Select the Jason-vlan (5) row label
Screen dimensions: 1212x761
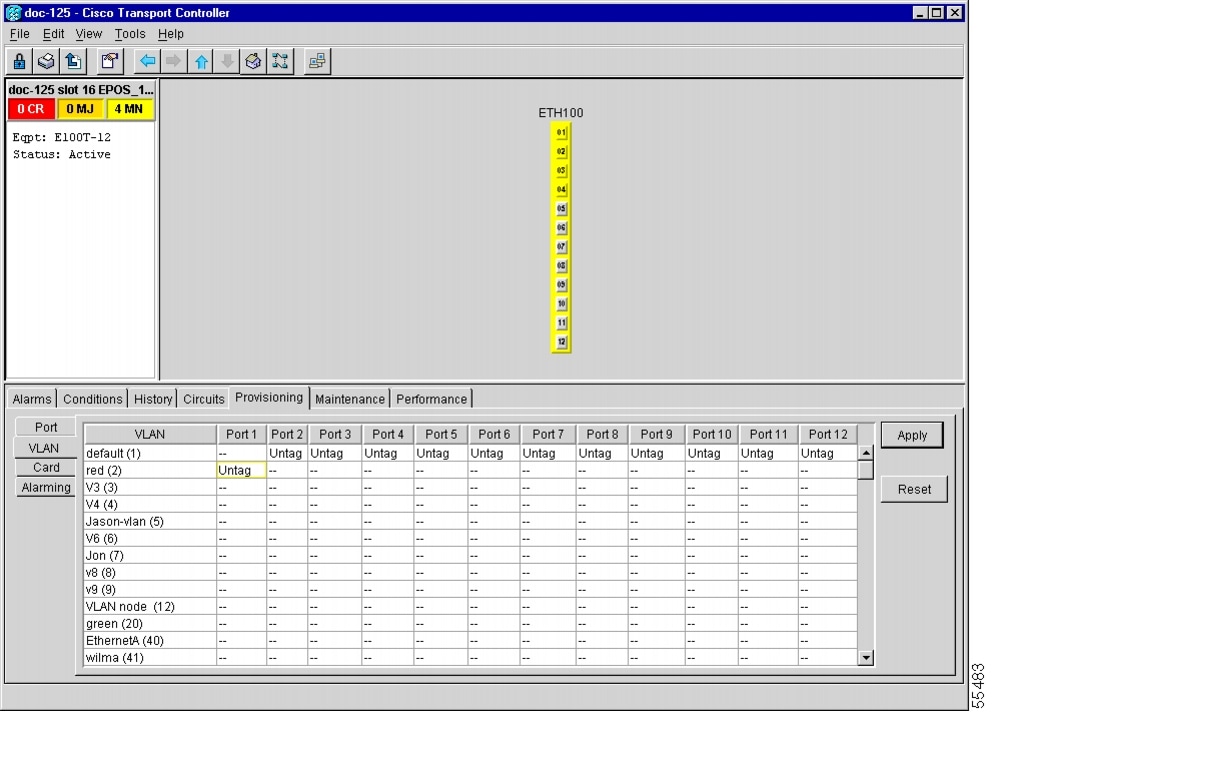click(x=150, y=521)
